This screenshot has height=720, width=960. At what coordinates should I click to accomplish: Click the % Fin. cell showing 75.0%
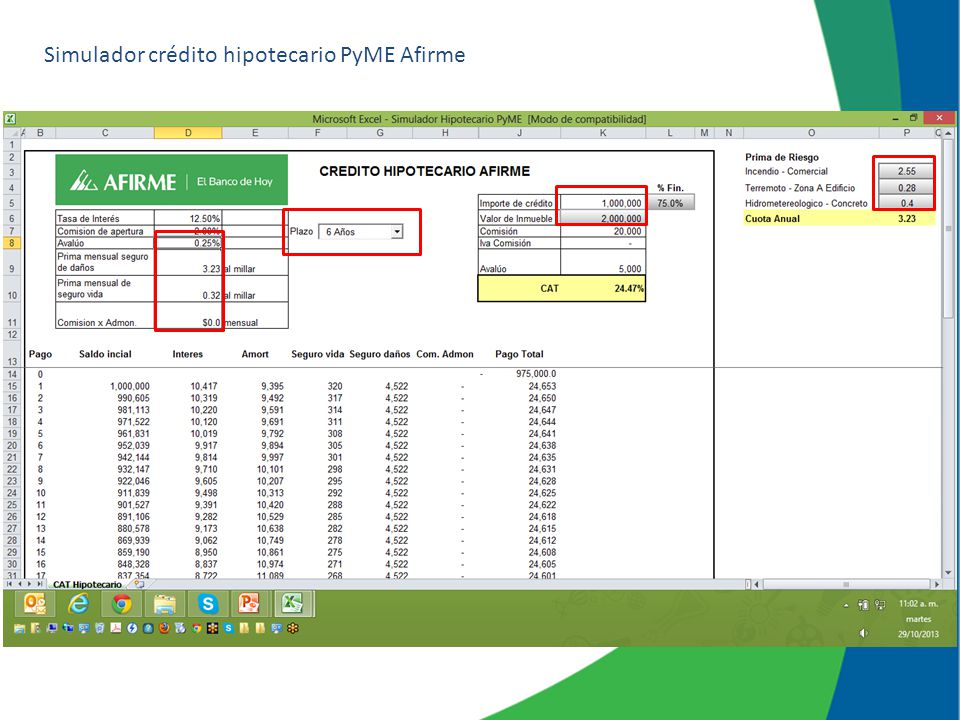click(670, 203)
